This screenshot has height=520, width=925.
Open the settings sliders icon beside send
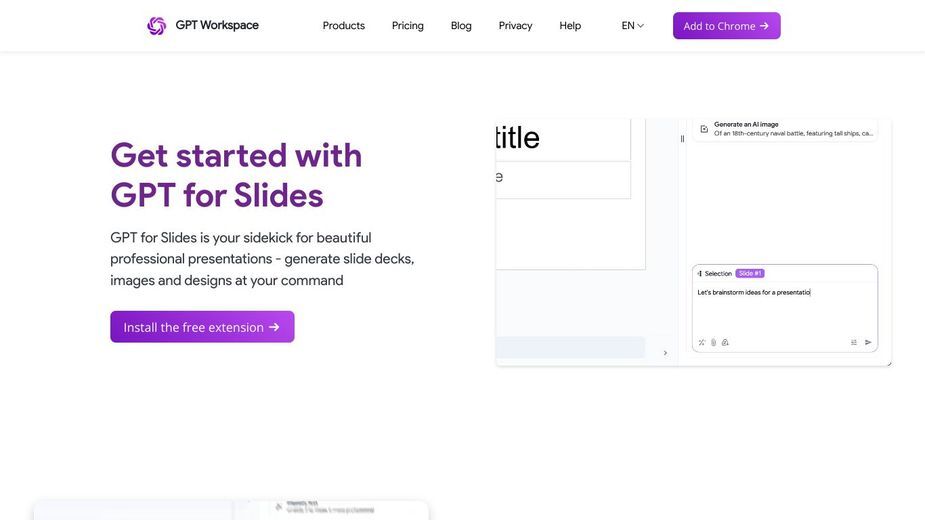pyautogui.click(x=854, y=342)
